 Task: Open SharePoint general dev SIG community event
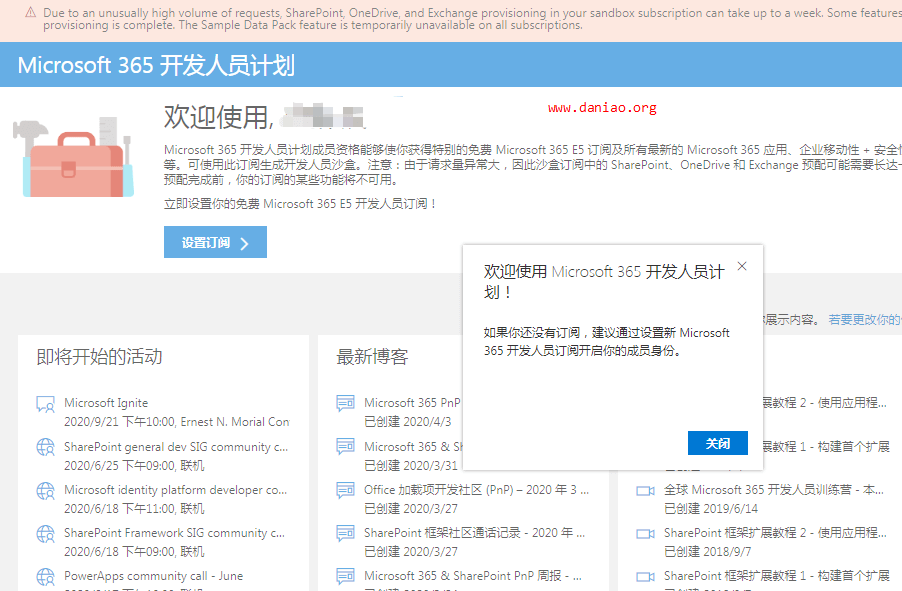click(x=176, y=447)
